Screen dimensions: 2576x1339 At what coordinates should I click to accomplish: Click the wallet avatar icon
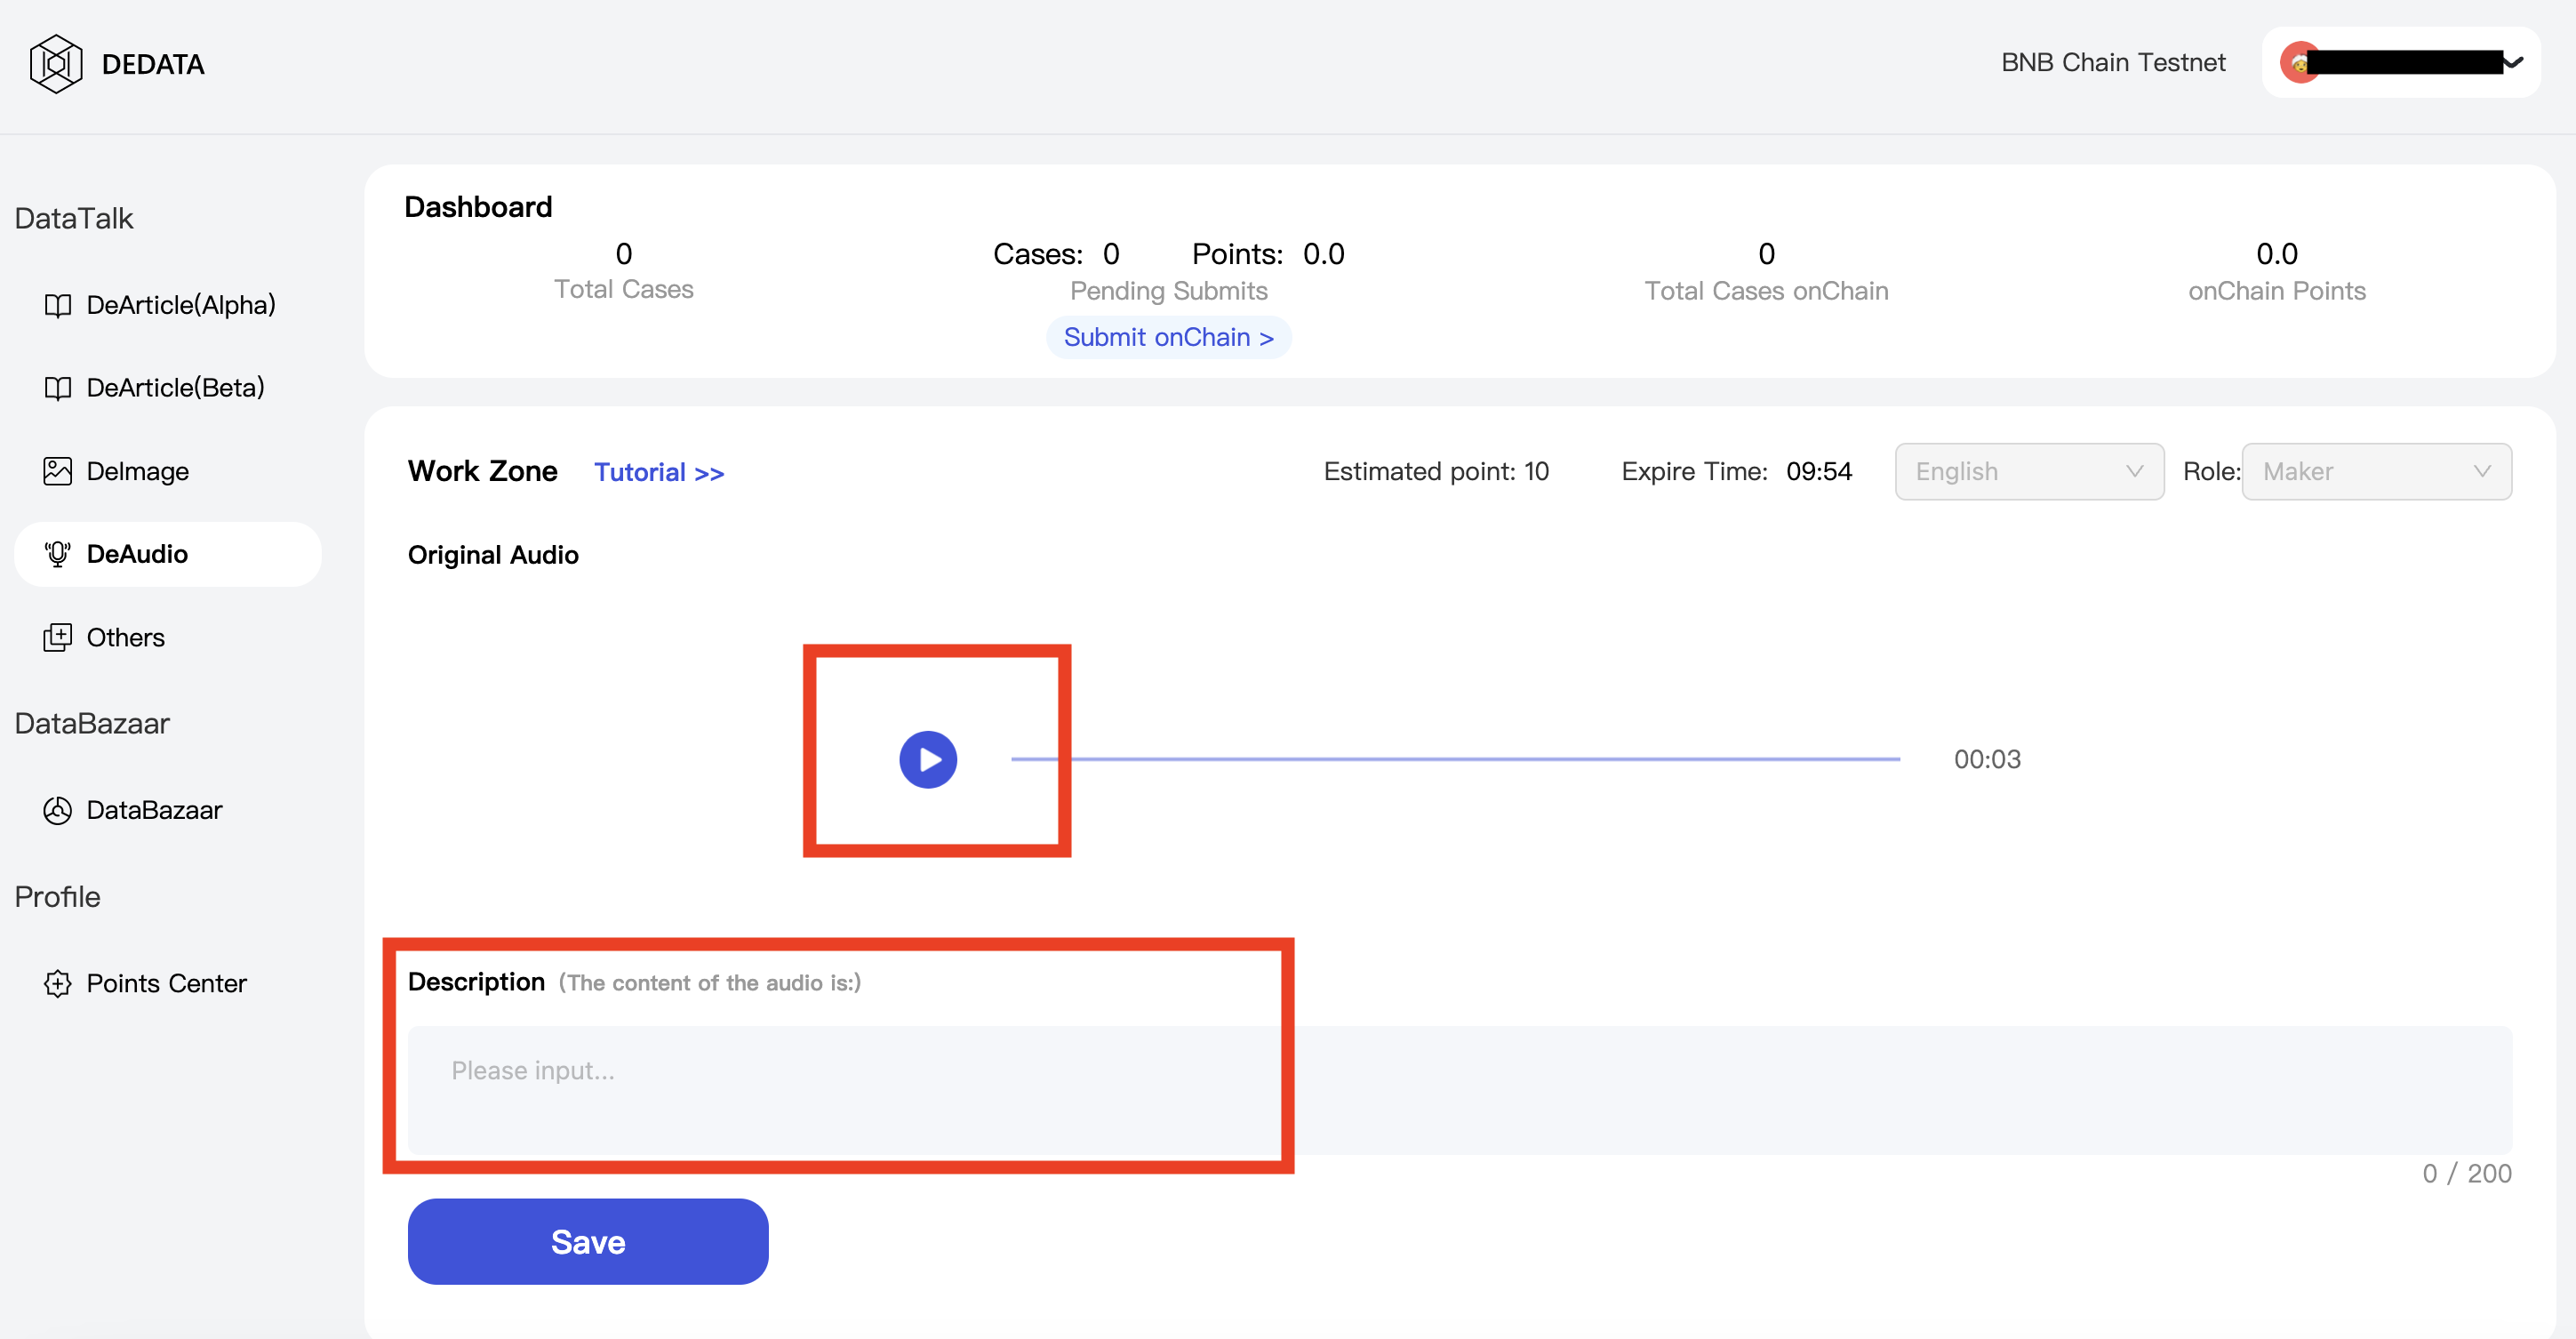point(2299,63)
